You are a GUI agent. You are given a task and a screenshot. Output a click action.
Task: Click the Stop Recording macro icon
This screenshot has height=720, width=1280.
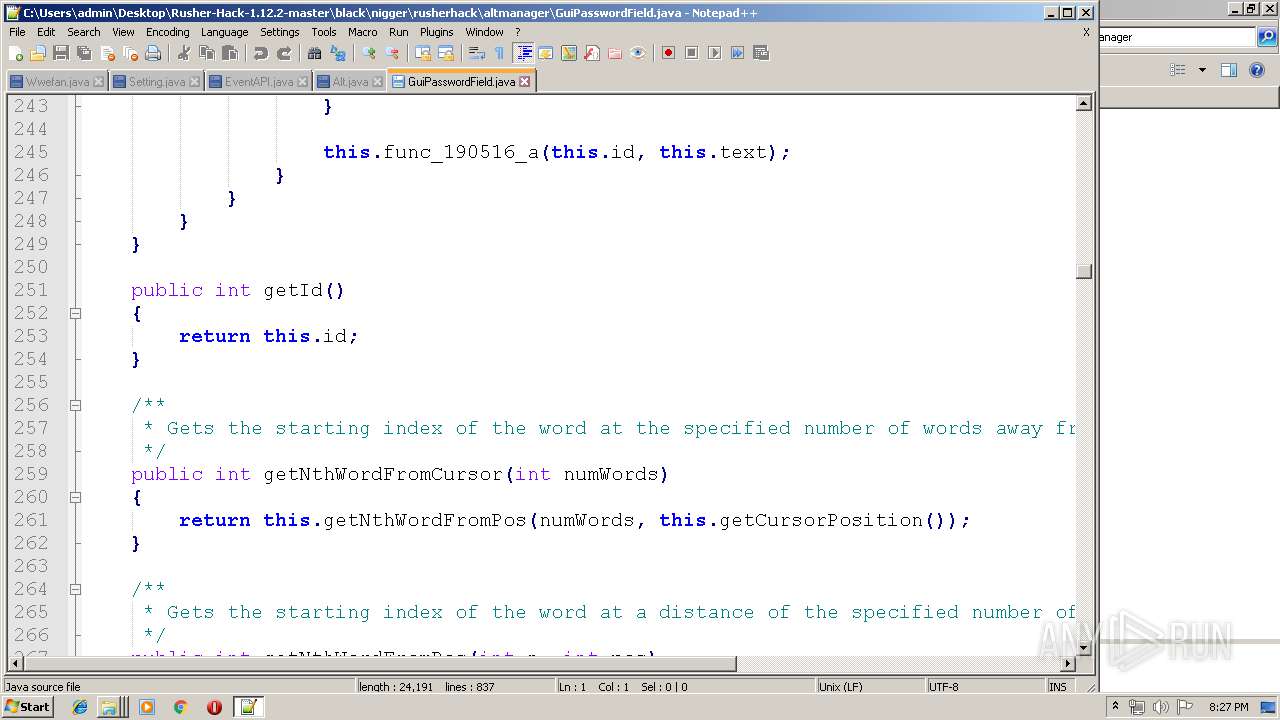(x=692, y=53)
